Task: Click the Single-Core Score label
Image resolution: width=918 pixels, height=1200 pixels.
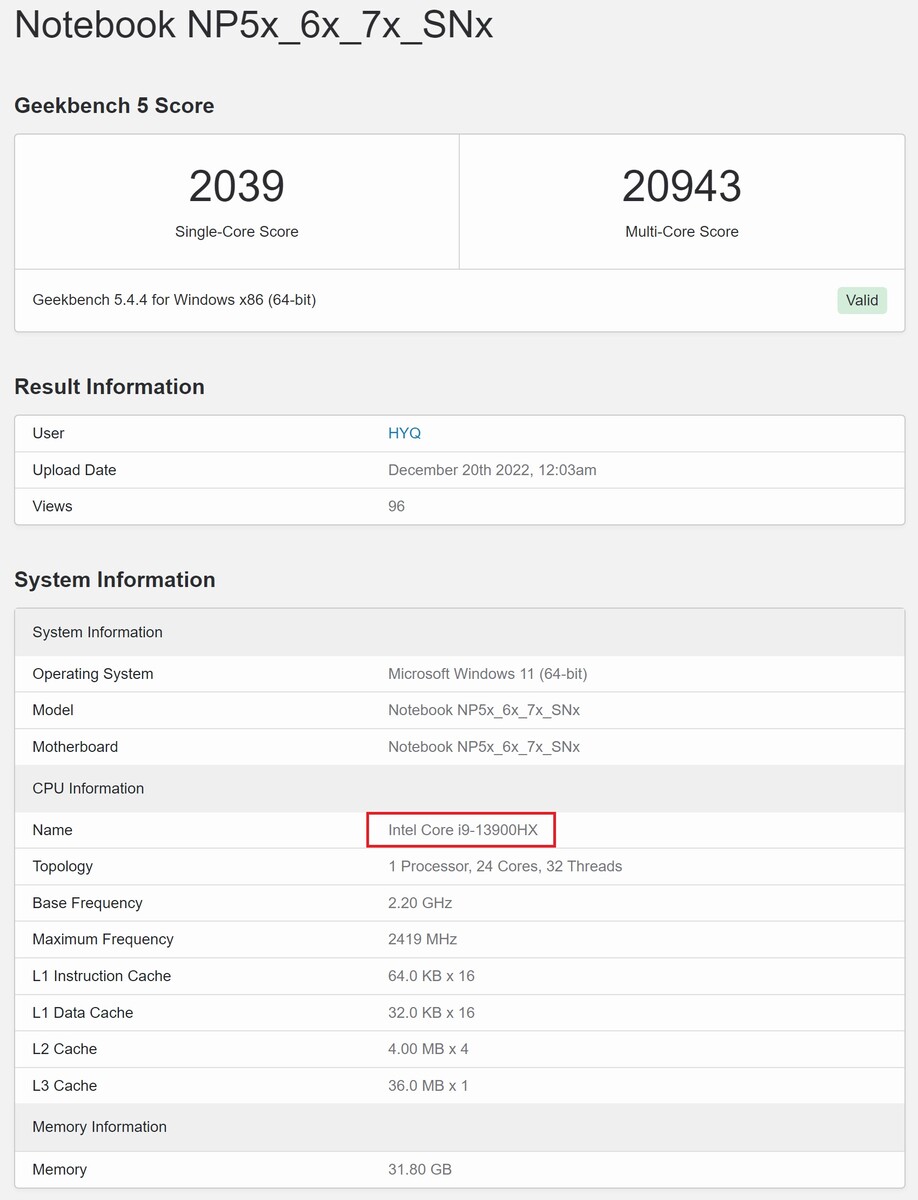Action: pos(237,231)
